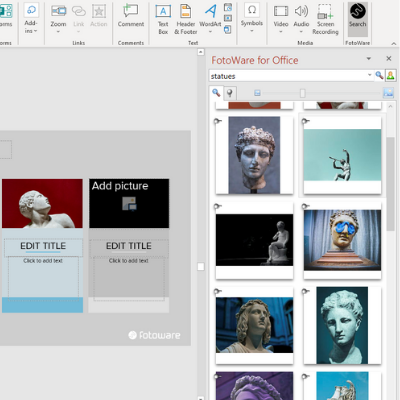The height and width of the screenshot is (400, 400).
Task: Open Header & Footer
Action: [186, 19]
